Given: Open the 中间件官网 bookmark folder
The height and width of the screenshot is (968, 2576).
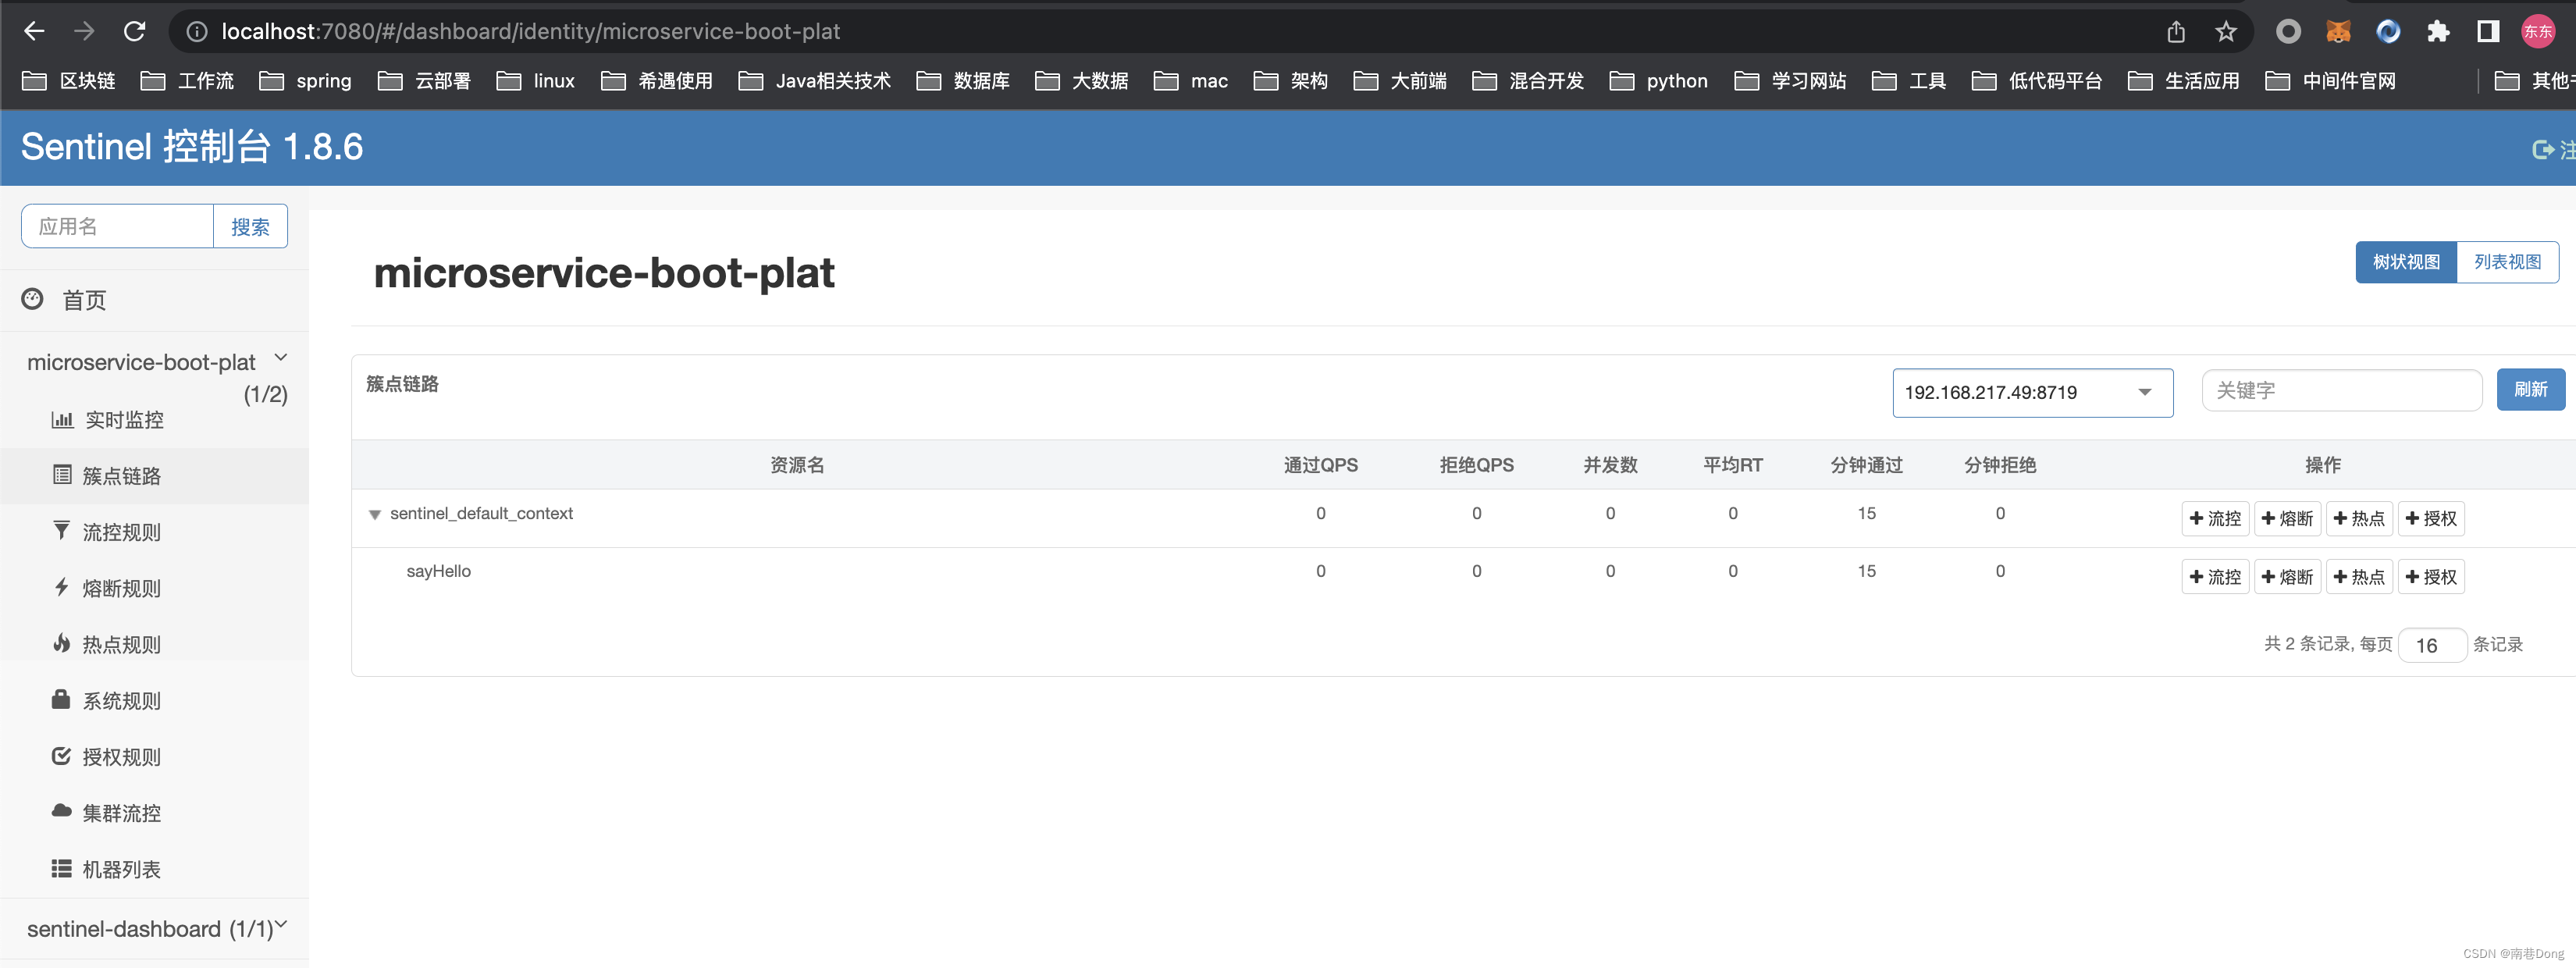Looking at the screenshot, I should 2330,81.
